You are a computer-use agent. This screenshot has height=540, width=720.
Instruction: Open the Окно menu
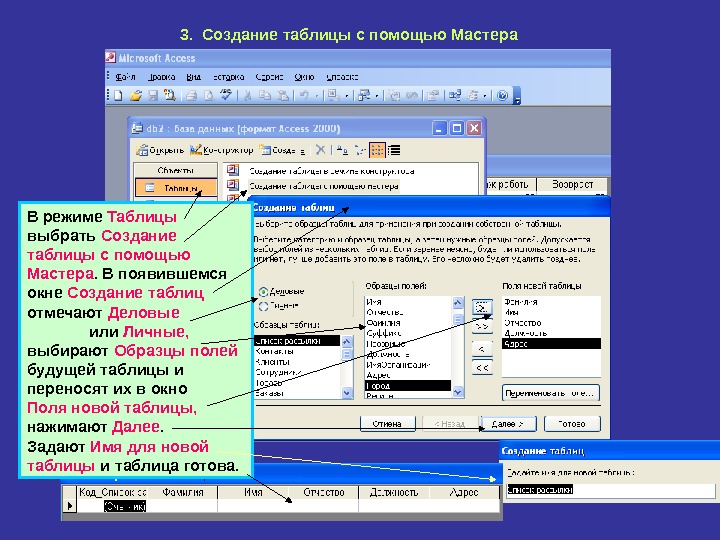[304, 77]
